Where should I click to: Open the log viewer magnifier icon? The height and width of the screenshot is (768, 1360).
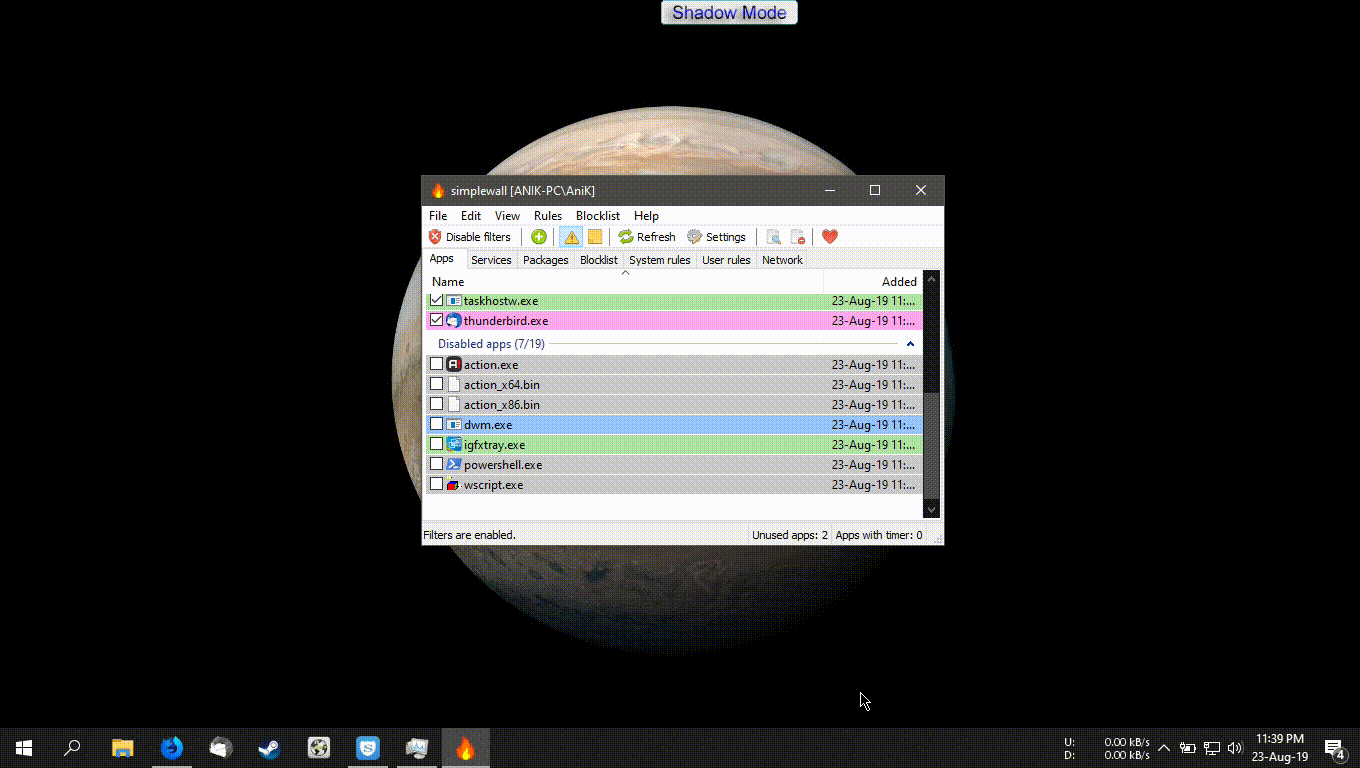(773, 237)
